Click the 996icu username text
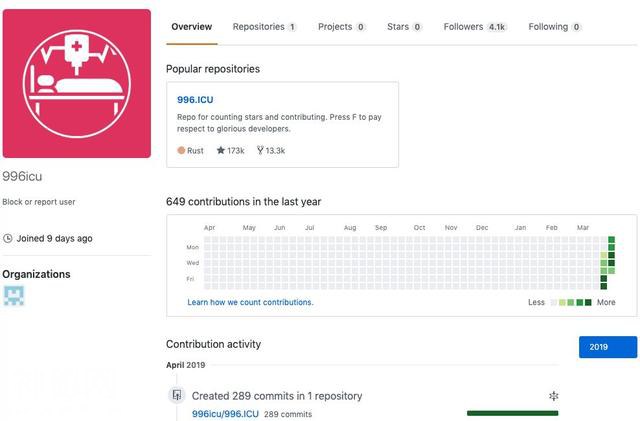This screenshot has width=640, height=421. click(x=22, y=176)
